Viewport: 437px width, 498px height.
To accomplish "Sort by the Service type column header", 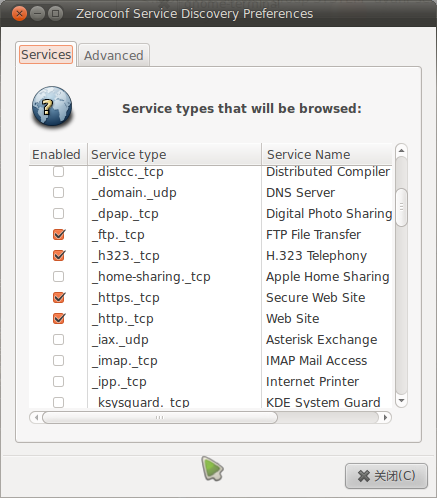I will 174,154.
